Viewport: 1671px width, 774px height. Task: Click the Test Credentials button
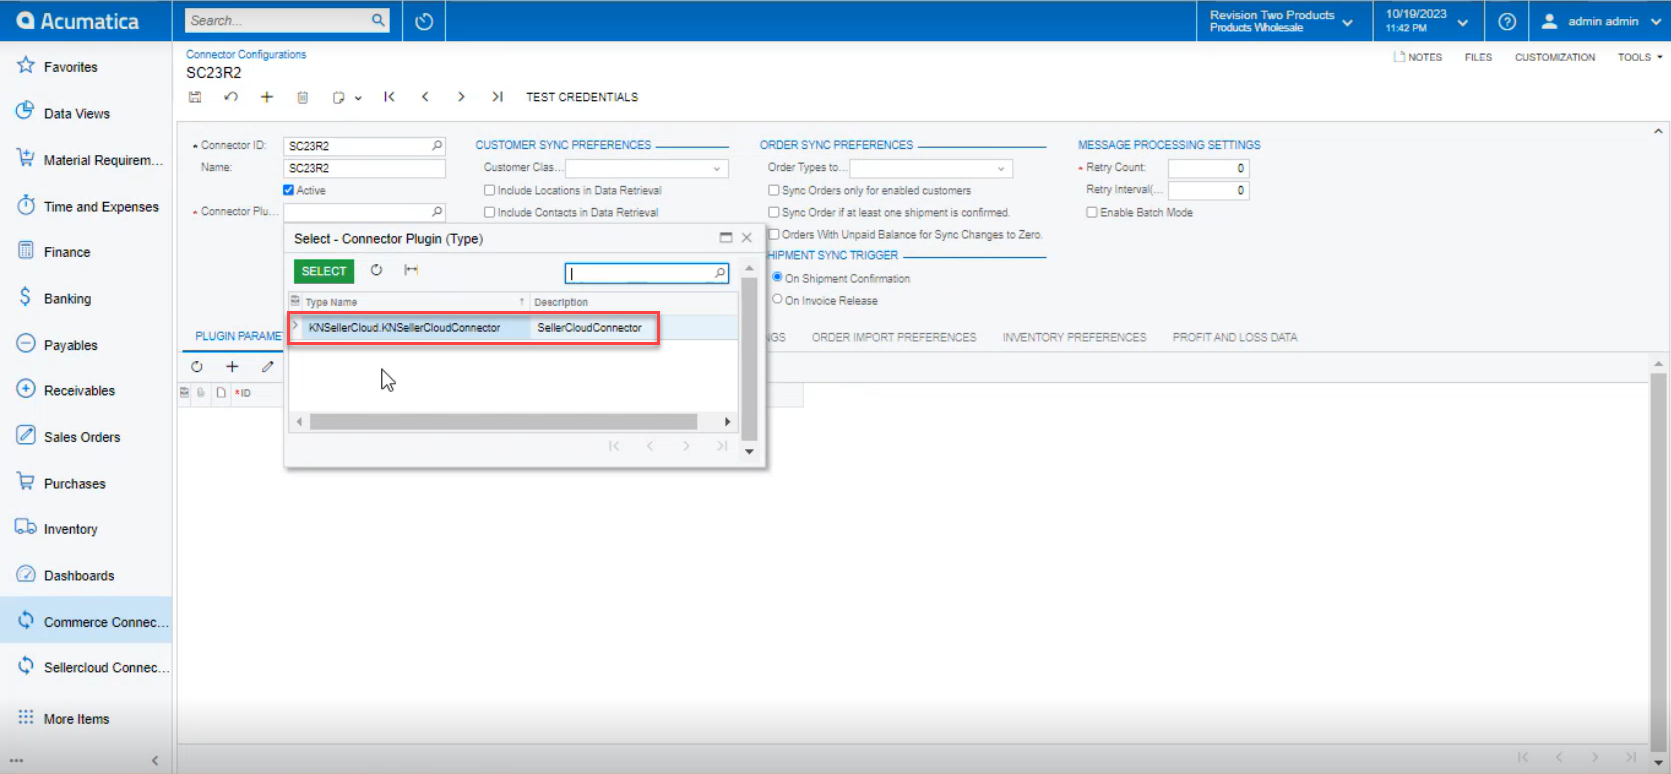[x=582, y=97]
